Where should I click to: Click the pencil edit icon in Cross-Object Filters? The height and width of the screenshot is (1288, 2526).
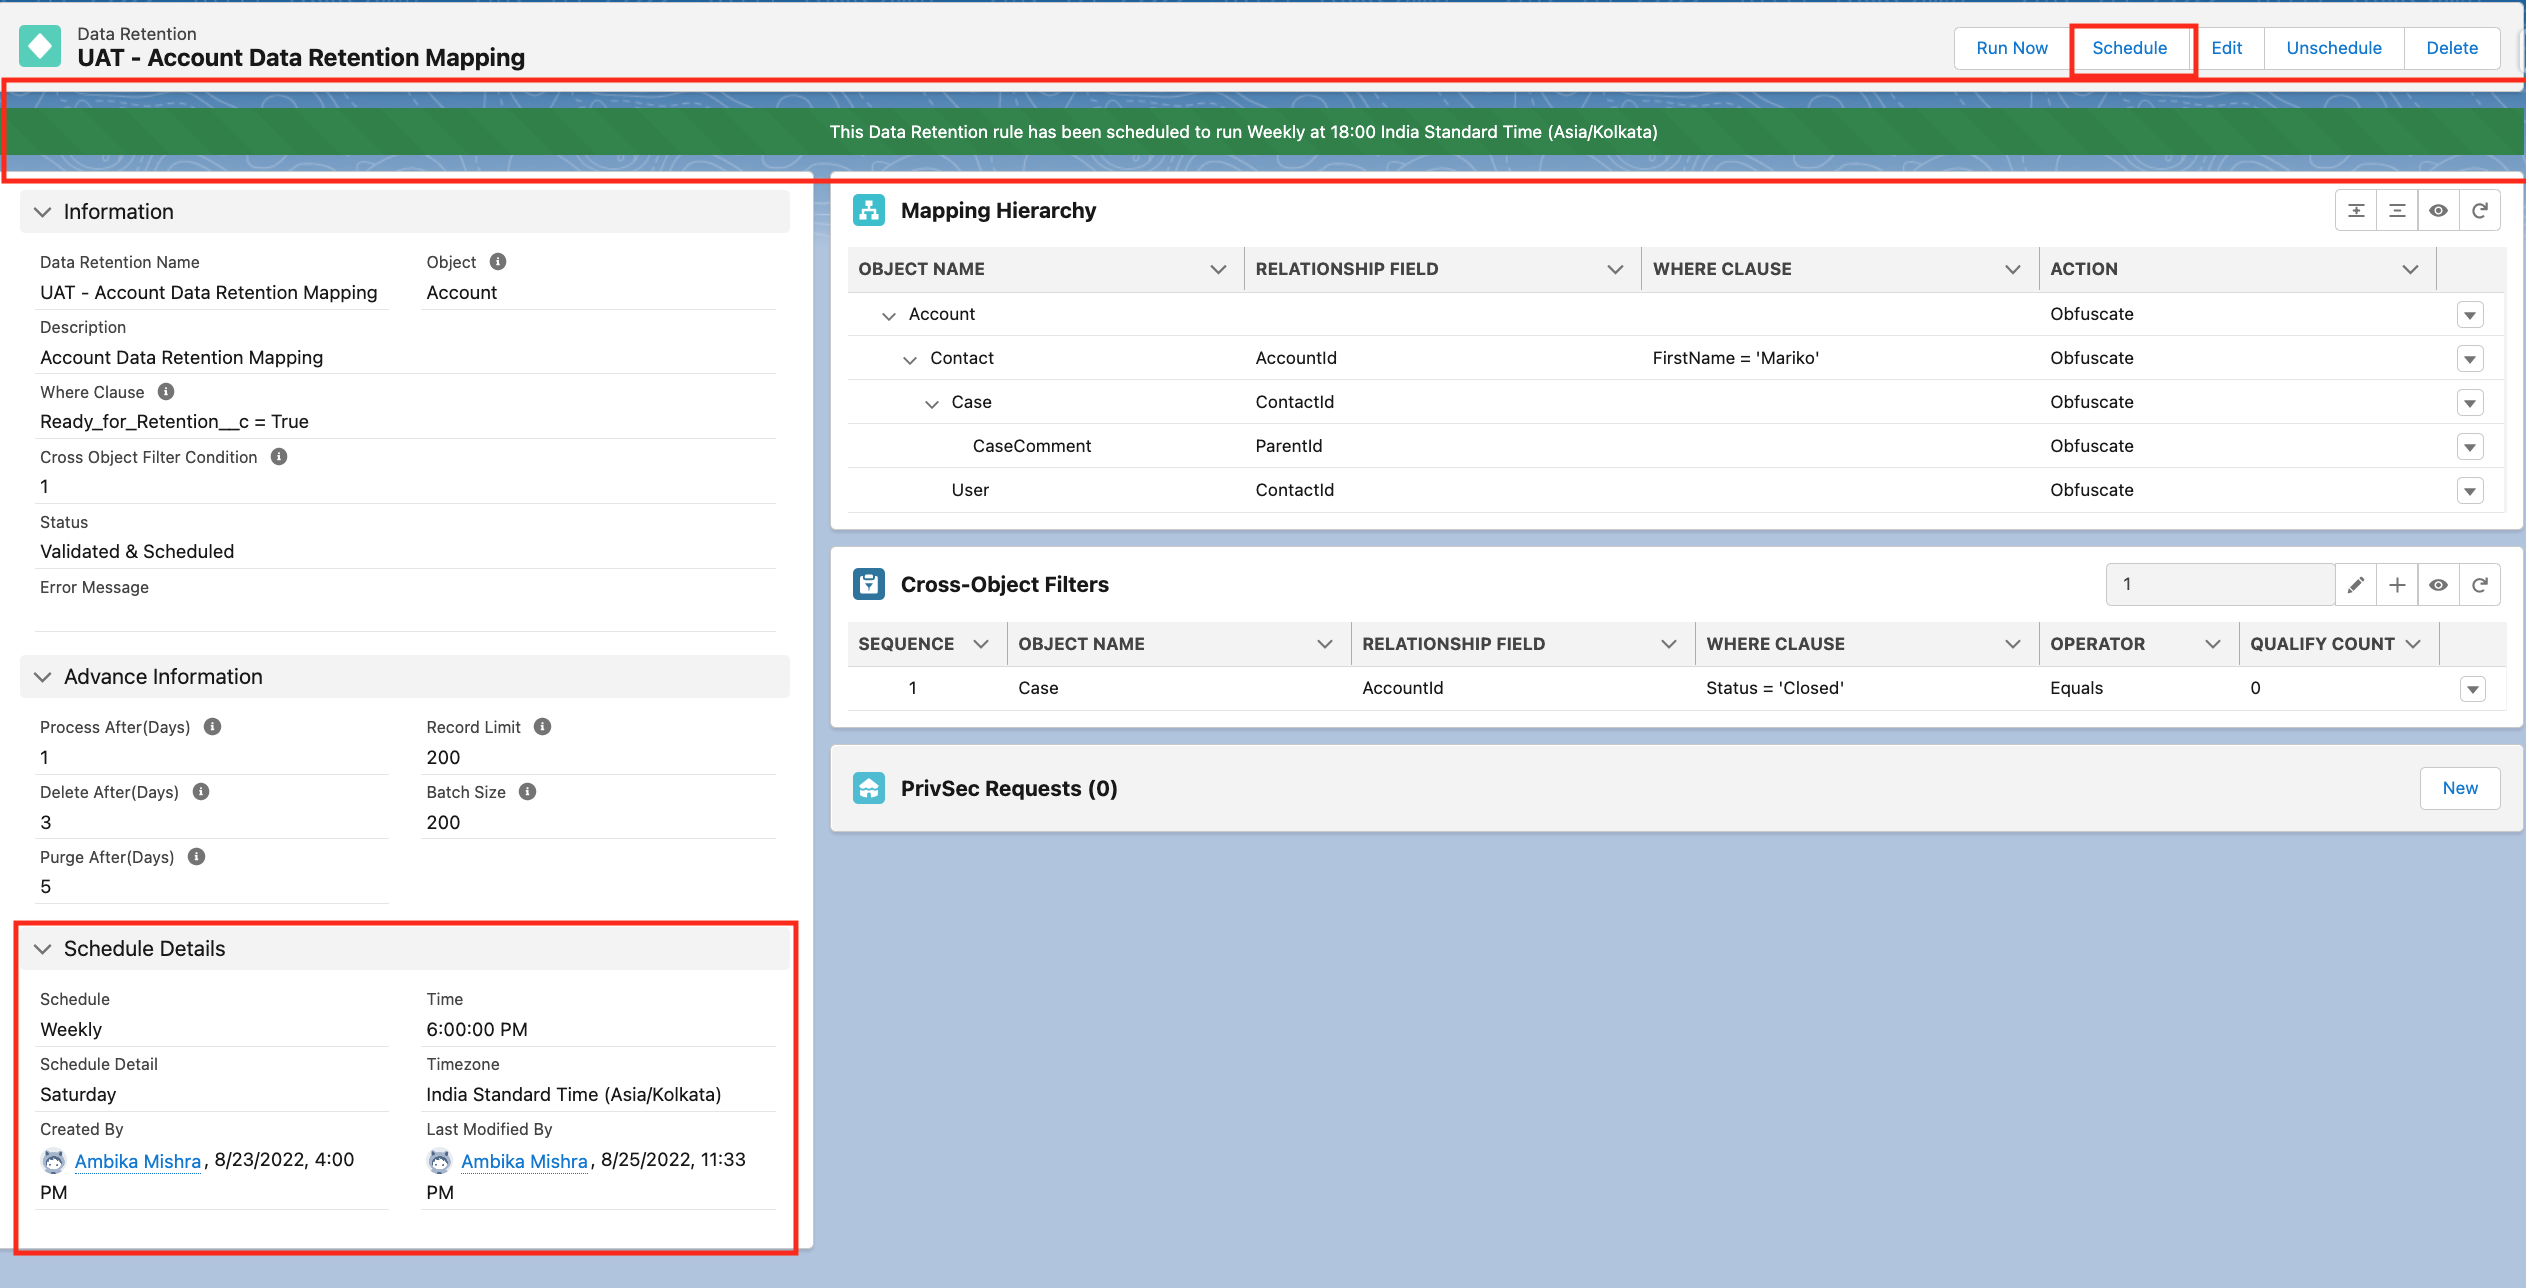click(2356, 585)
